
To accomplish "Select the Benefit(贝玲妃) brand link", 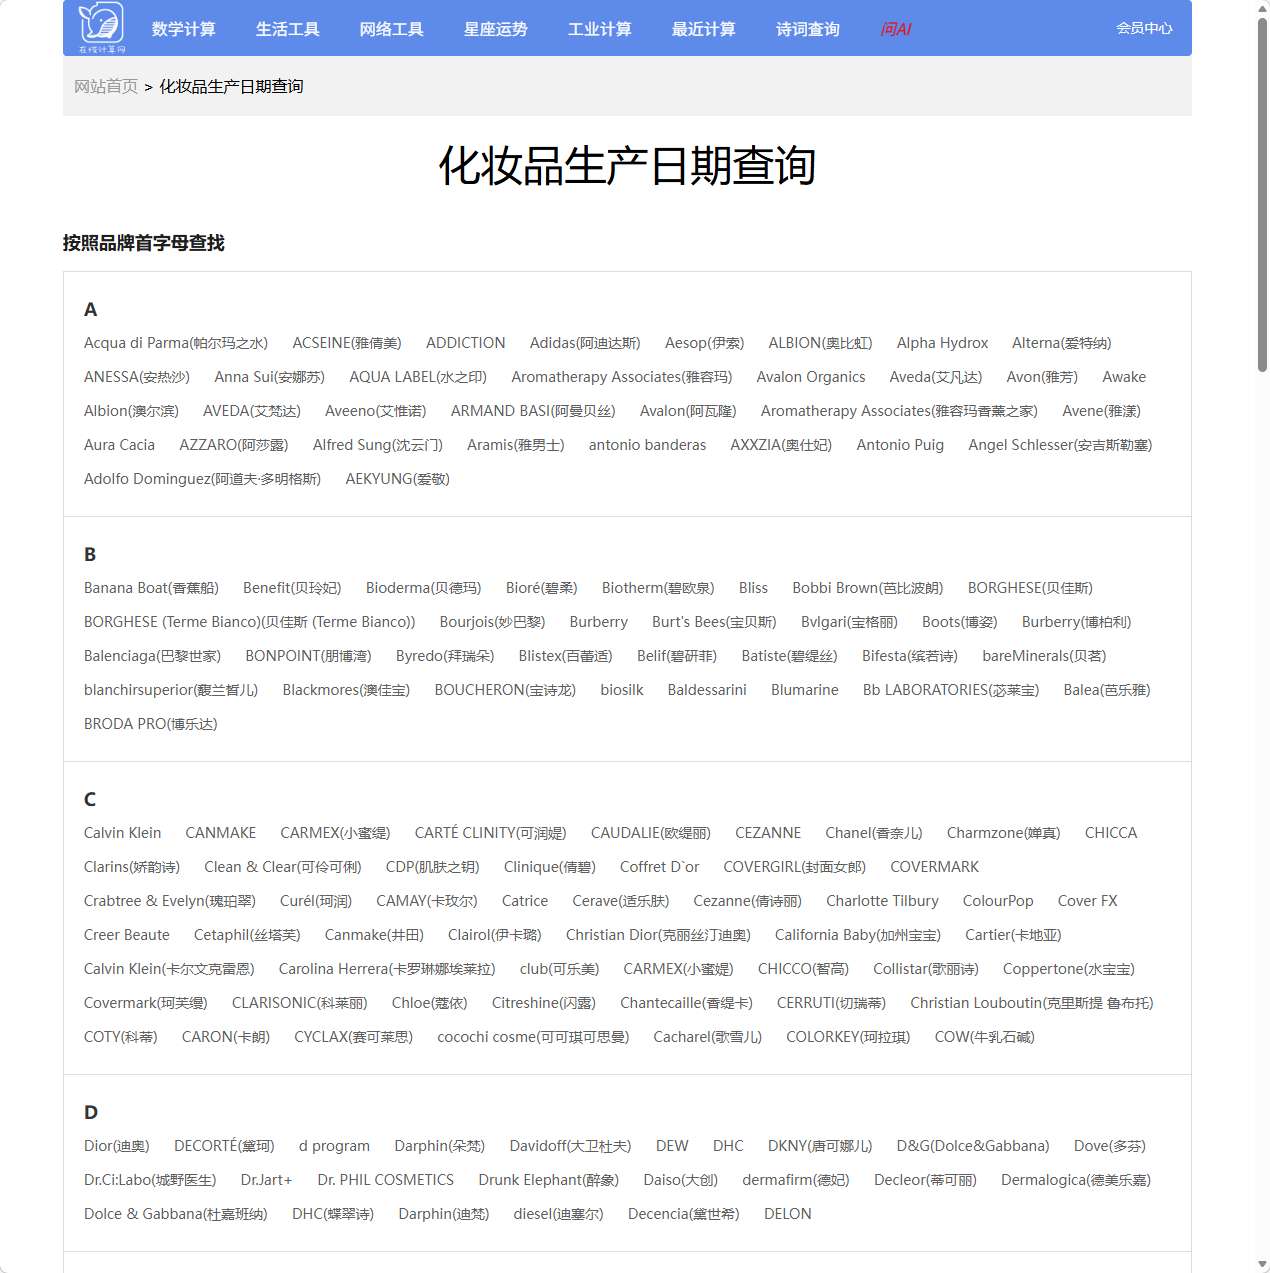I will [294, 588].
